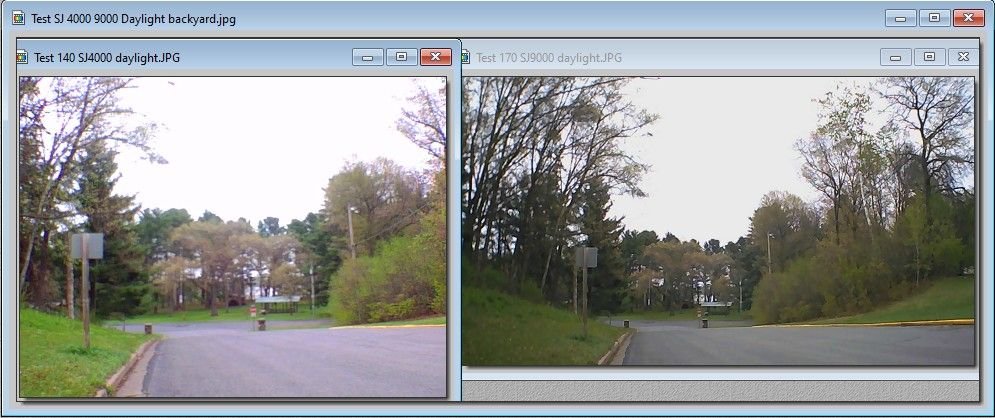The height and width of the screenshot is (418, 995).
Task: Close the main backyard.jpg window
Action: 969,18
